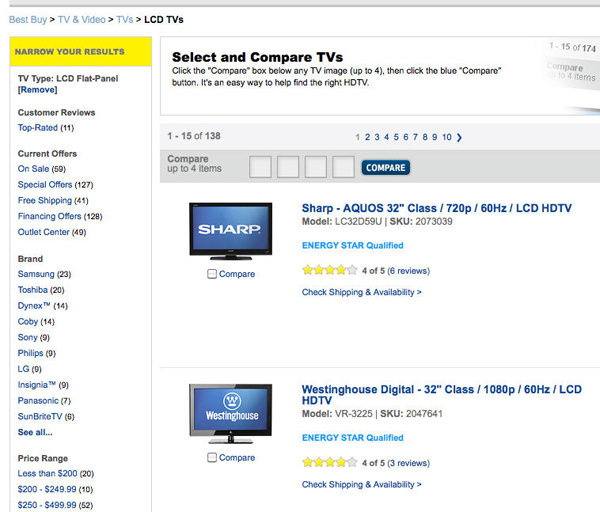This screenshot has height=512, width=600.
Task: Expand brand list with See all
Action: point(35,432)
